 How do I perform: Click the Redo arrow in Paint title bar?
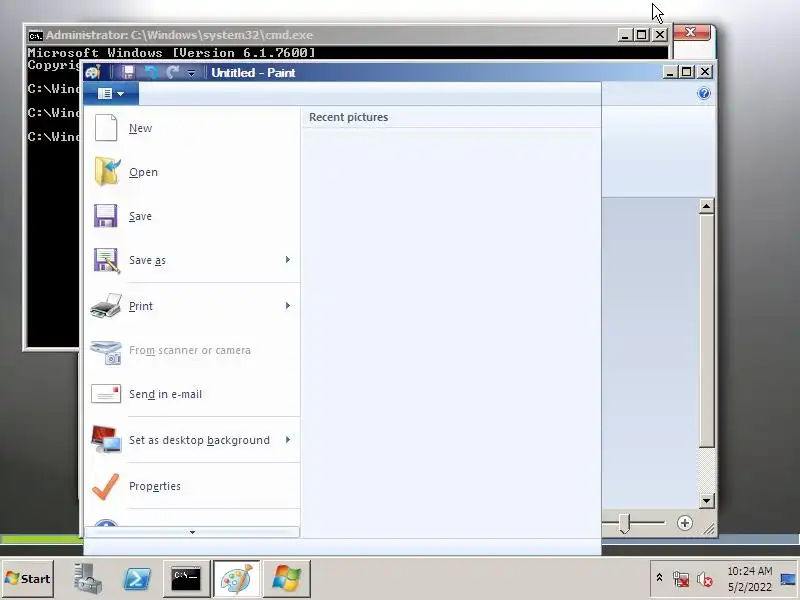click(173, 72)
